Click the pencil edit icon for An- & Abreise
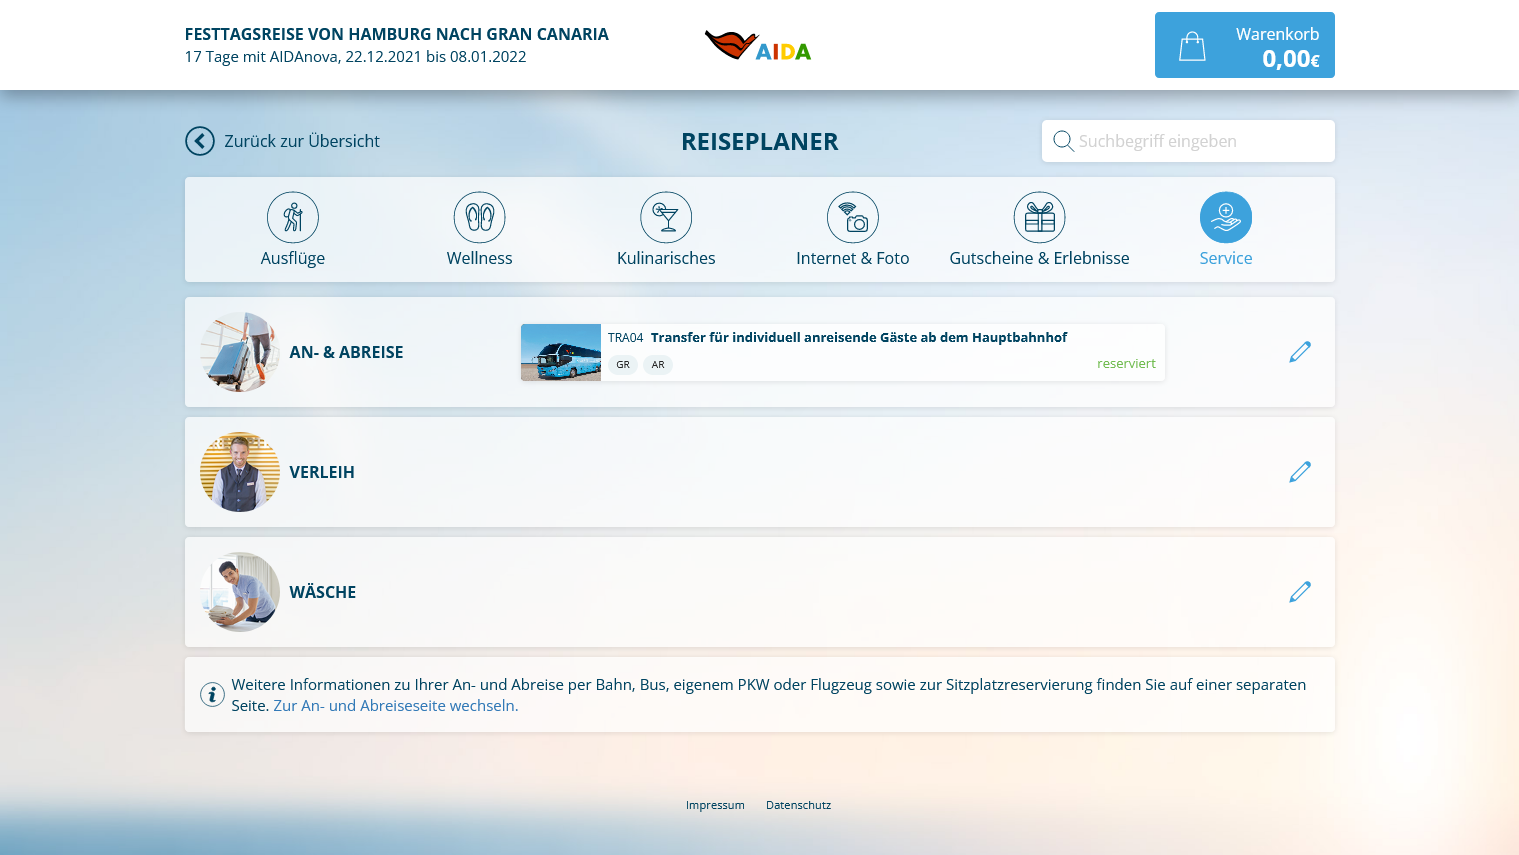 [1300, 352]
